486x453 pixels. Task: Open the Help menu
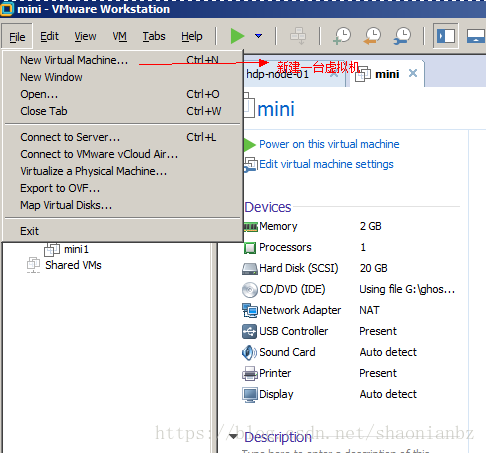click(192, 36)
